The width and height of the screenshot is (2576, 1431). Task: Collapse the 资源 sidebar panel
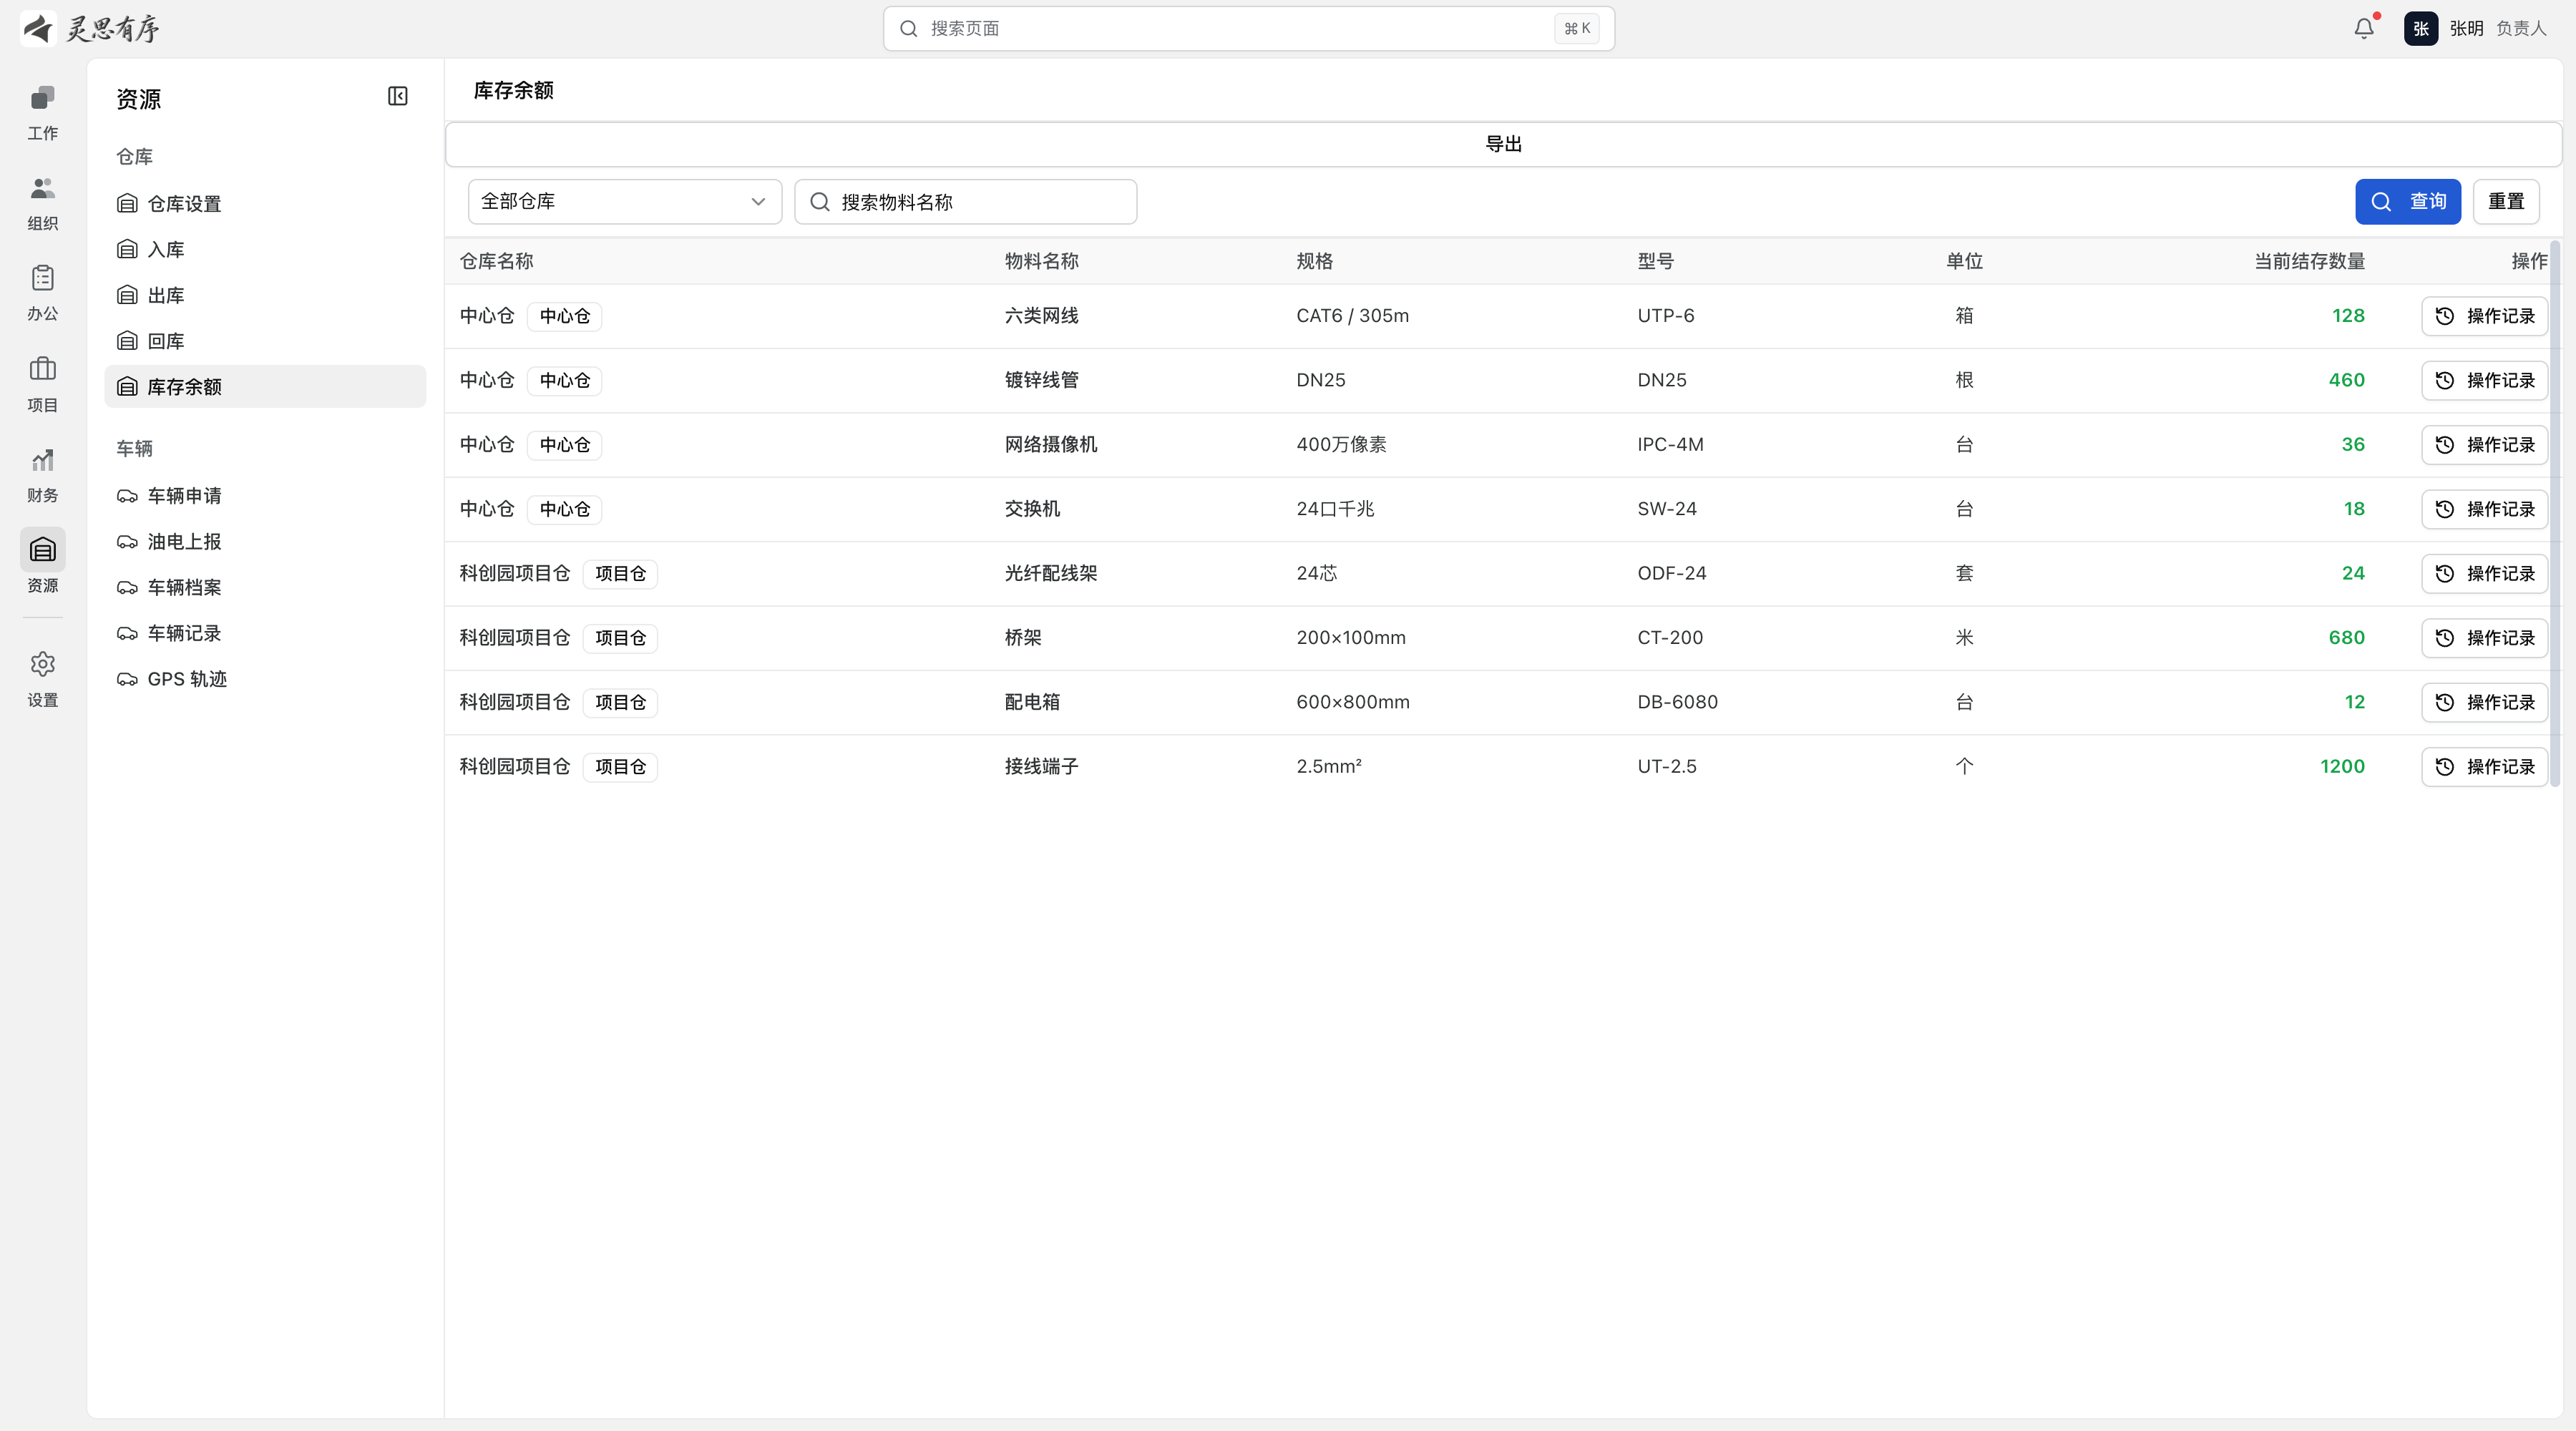(398, 96)
